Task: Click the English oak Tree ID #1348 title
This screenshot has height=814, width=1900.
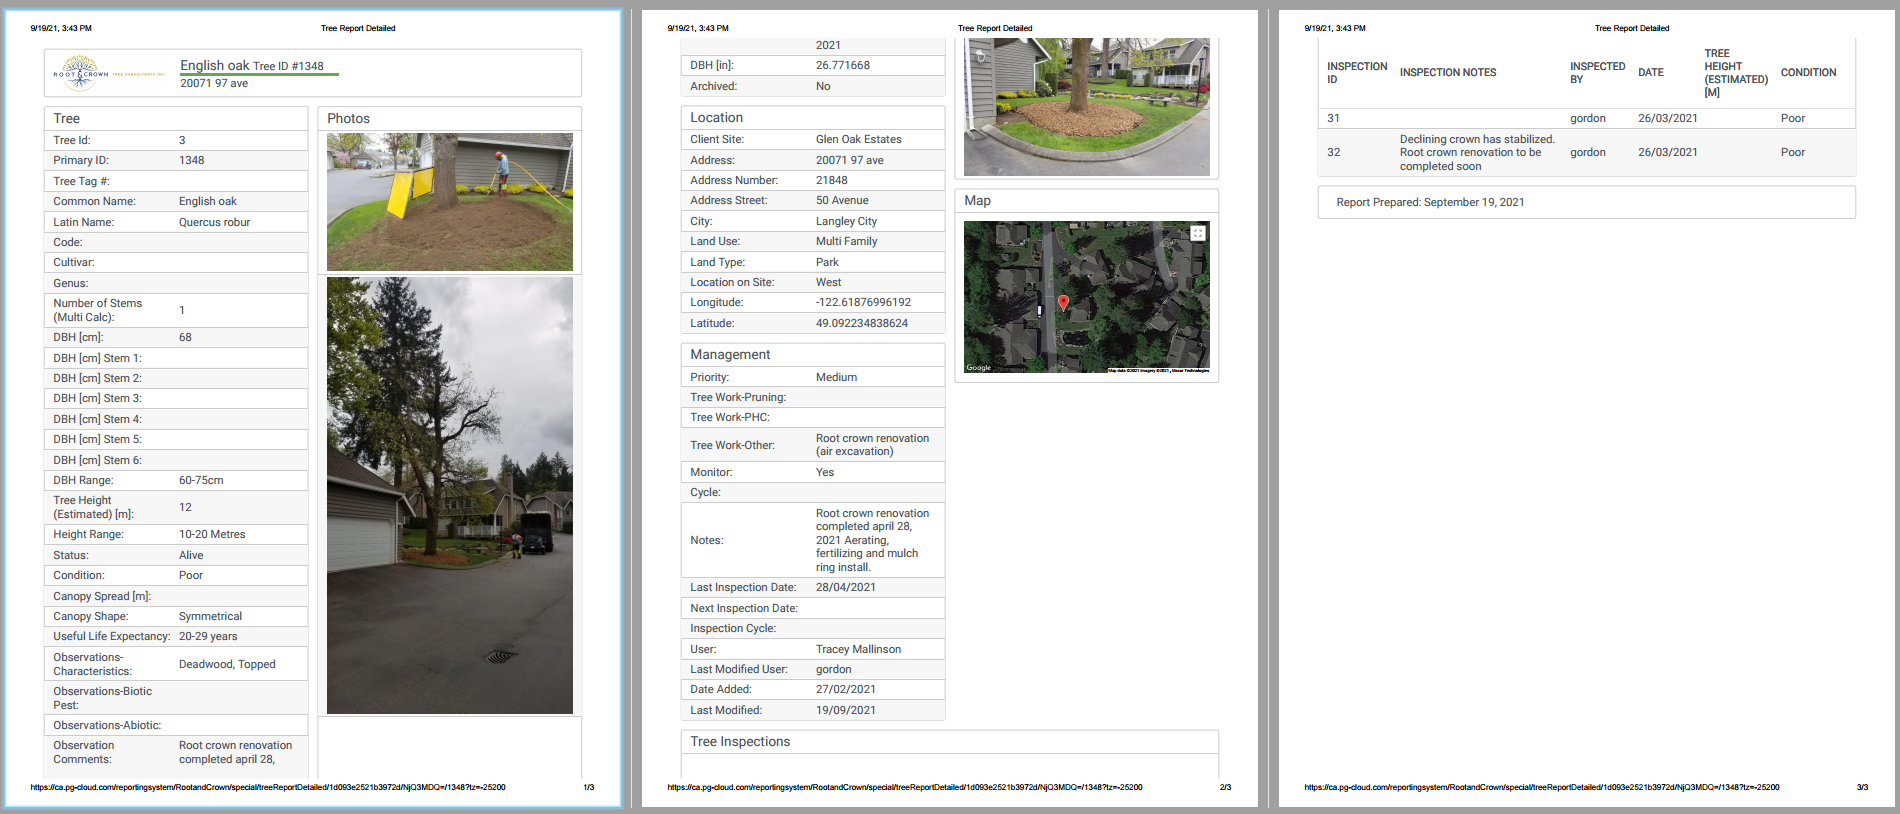Action: pyautogui.click(x=252, y=66)
